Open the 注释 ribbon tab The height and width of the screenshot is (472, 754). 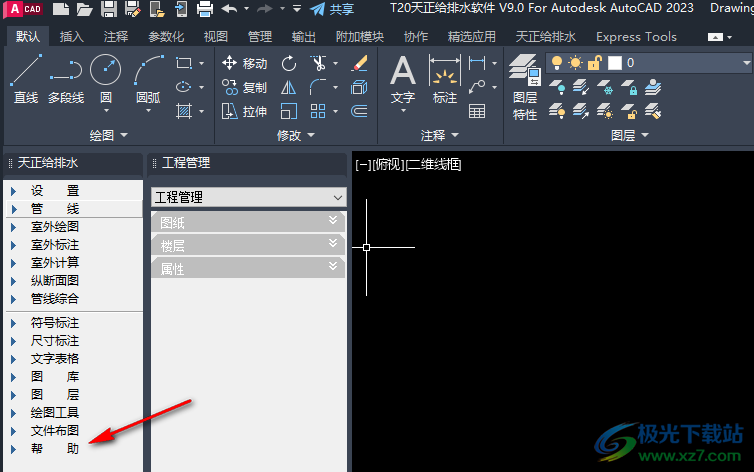tap(116, 37)
